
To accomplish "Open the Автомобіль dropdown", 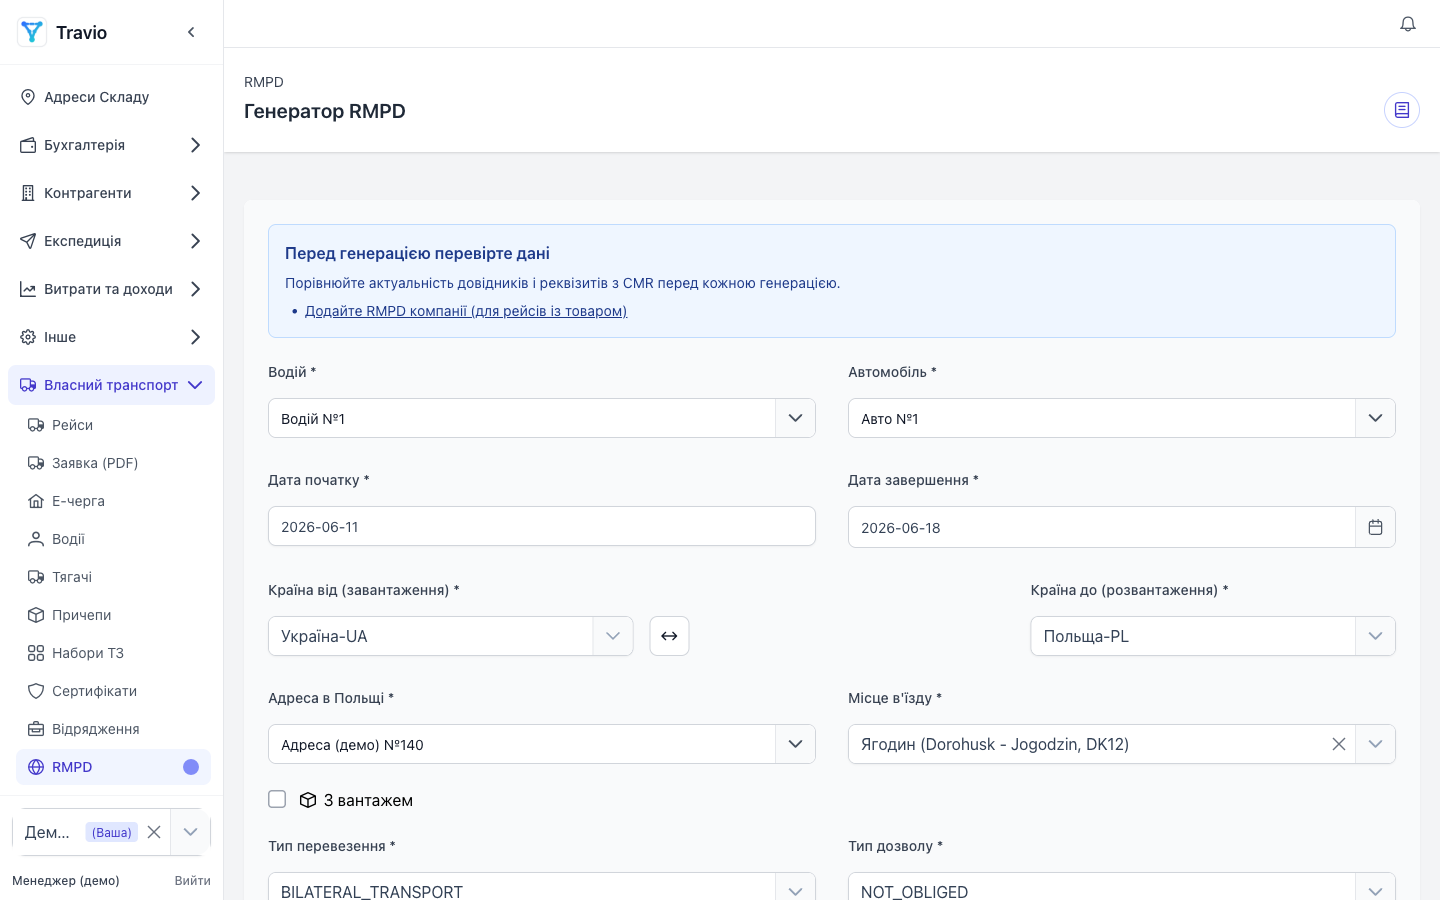I will (1122, 418).
